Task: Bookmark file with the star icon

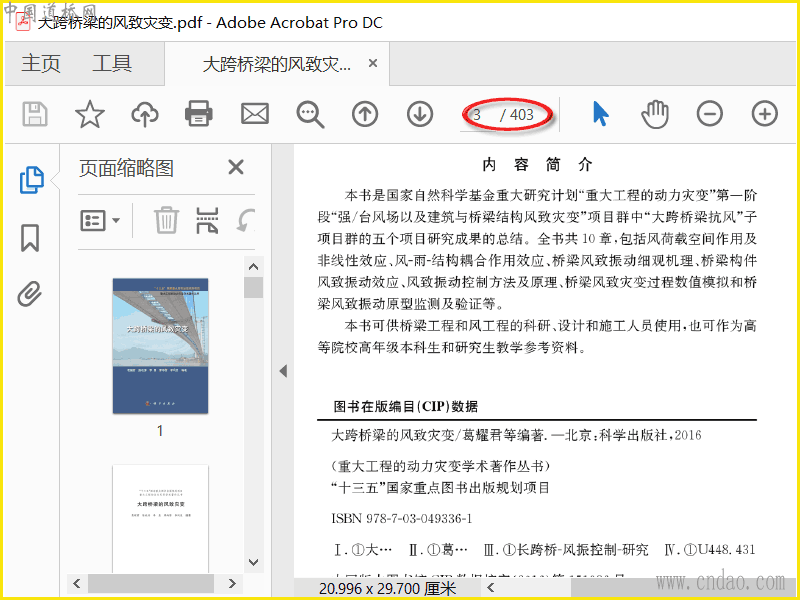Action: click(x=90, y=114)
